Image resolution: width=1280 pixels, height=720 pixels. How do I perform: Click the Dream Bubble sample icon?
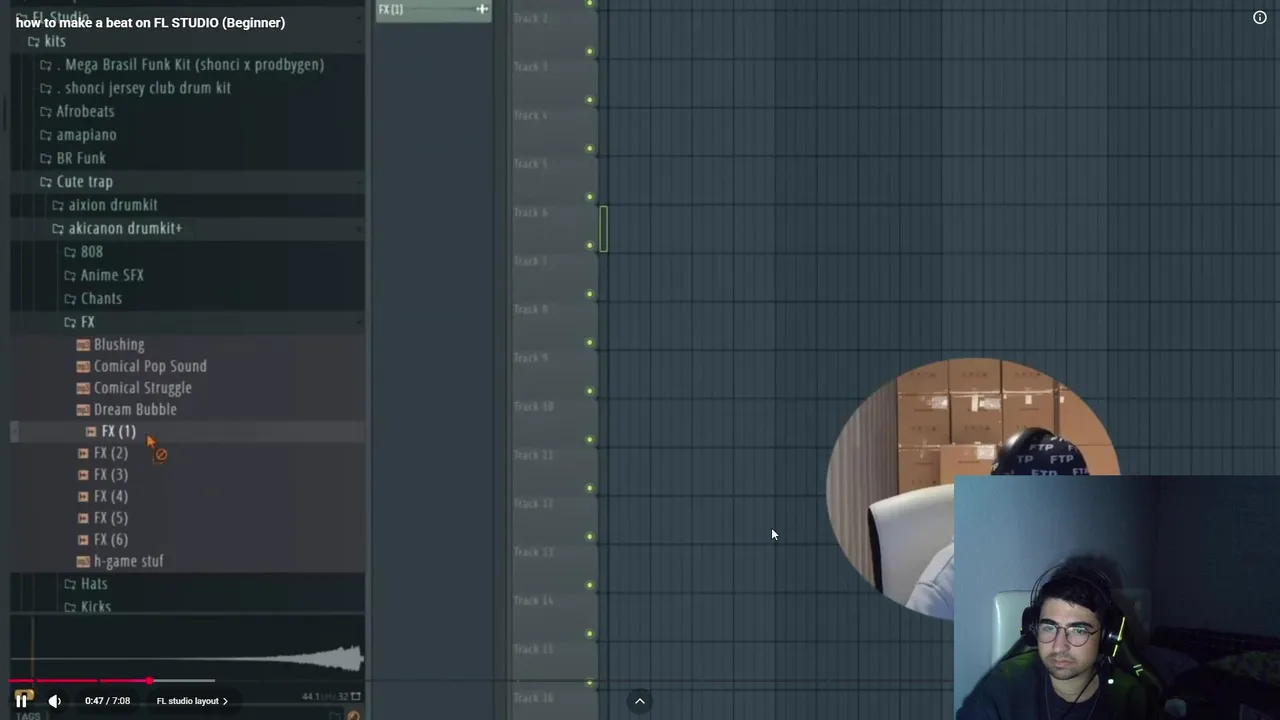83,410
